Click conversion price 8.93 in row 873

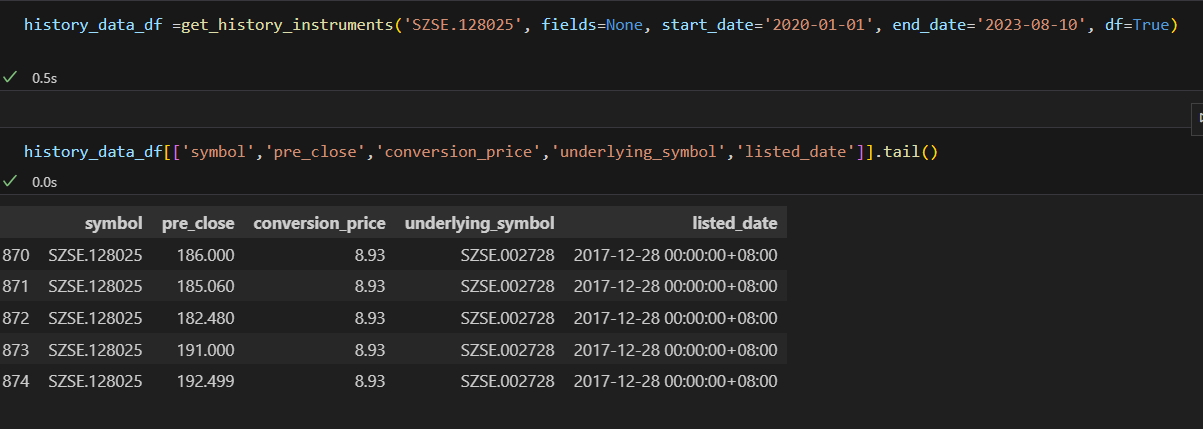pos(370,350)
